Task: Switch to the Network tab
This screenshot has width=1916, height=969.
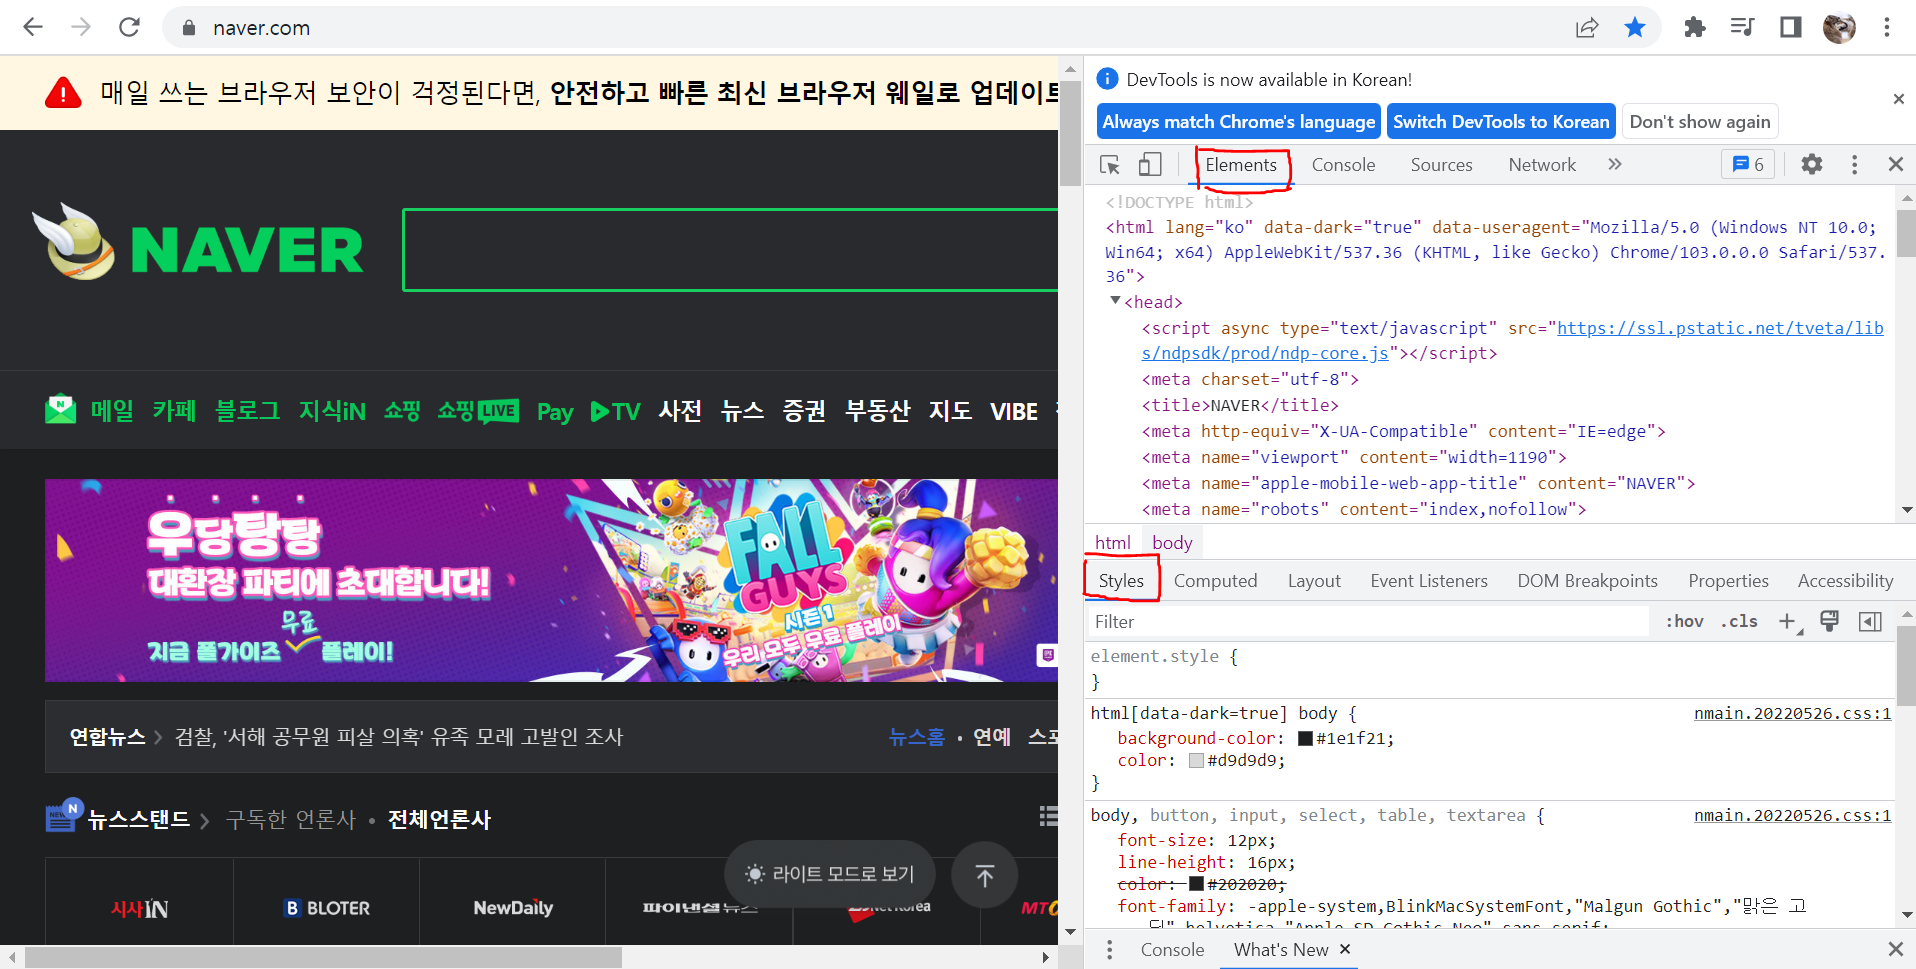Action: pos(1542,165)
